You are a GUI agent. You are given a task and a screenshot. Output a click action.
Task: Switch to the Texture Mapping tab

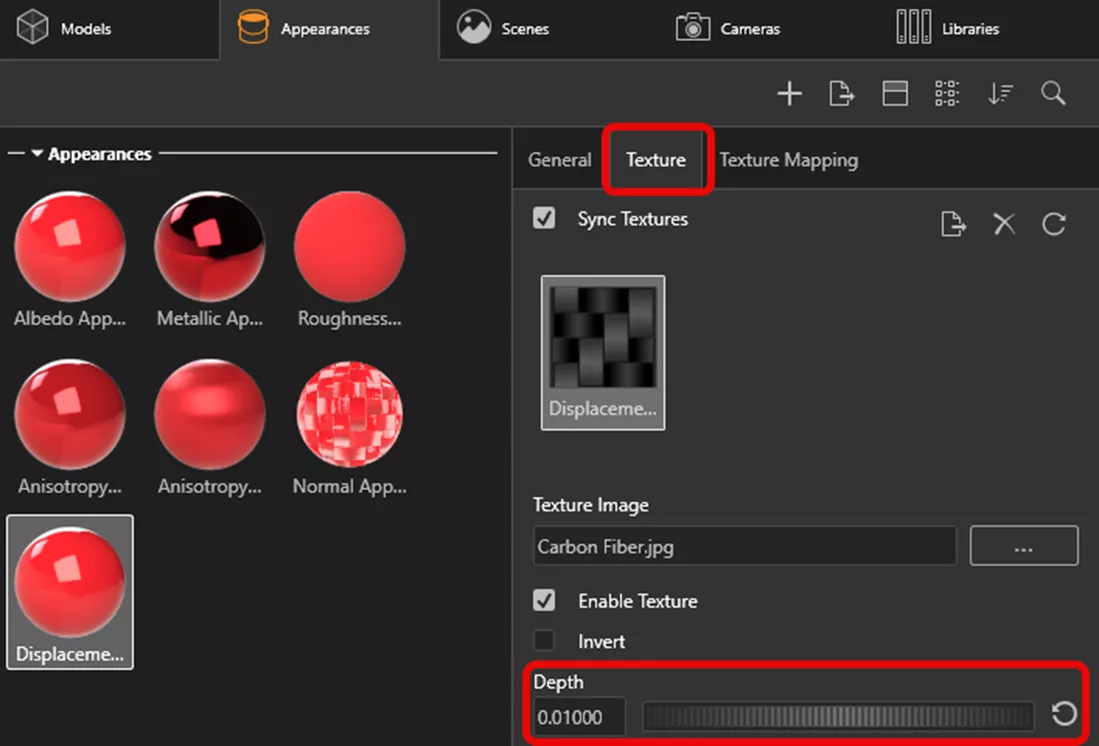point(788,160)
